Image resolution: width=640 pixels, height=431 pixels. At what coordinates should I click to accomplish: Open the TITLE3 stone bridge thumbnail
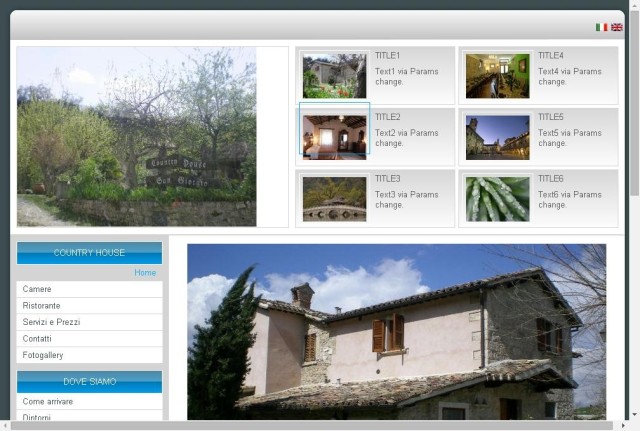(x=334, y=199)
